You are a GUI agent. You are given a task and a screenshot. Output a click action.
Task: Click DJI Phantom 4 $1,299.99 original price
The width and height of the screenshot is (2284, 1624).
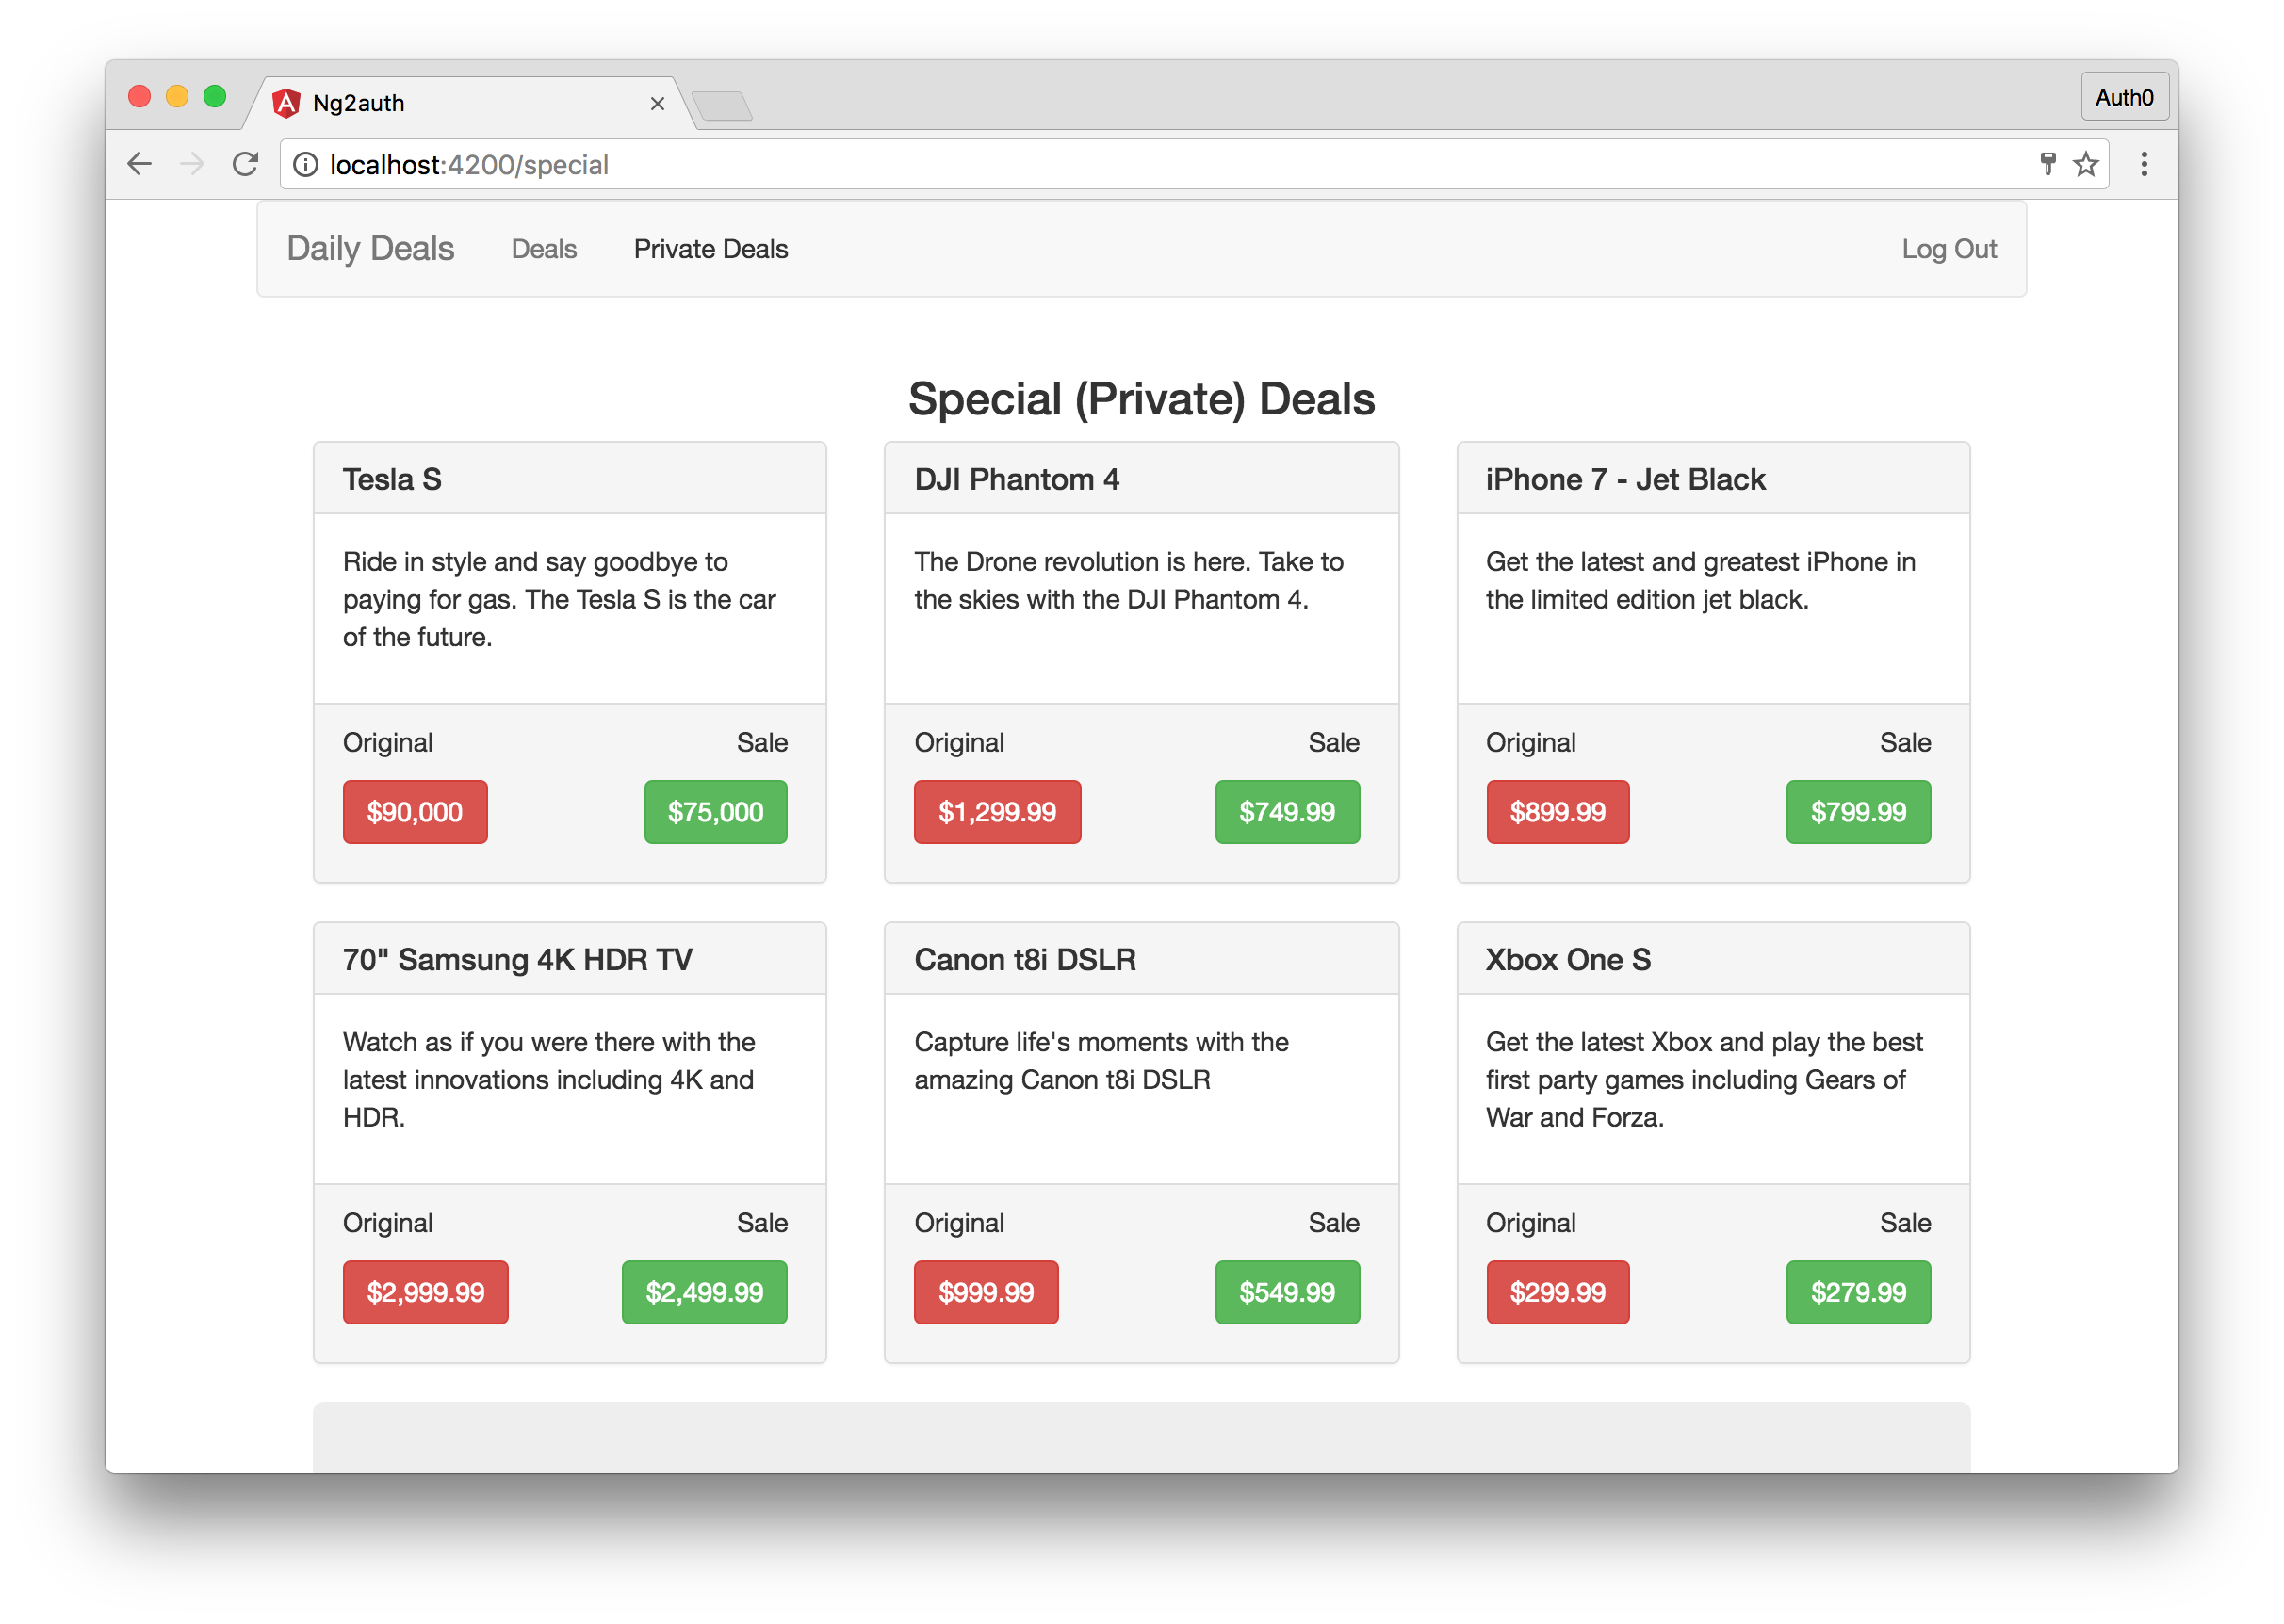coord(996,812)
